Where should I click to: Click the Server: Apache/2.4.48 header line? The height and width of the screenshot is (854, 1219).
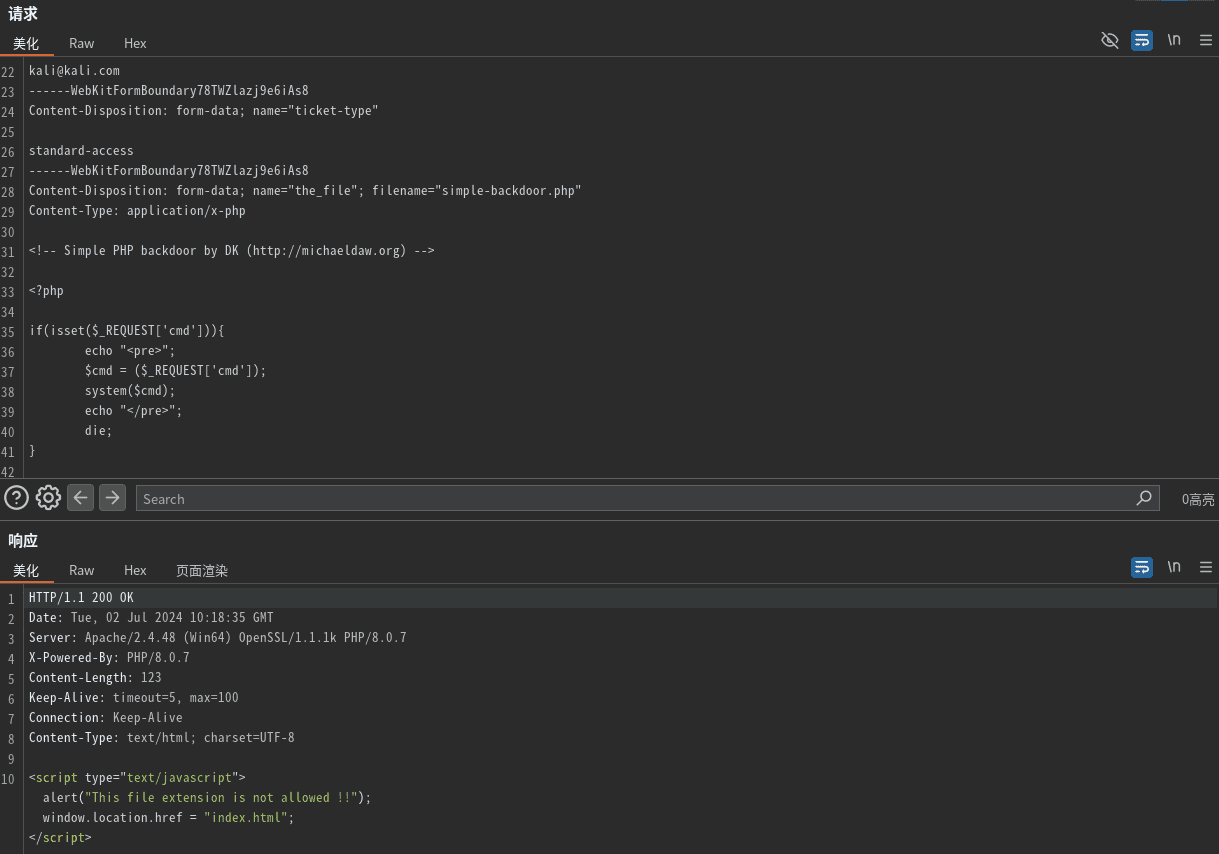pyautogui.click(x=218, y=638)
